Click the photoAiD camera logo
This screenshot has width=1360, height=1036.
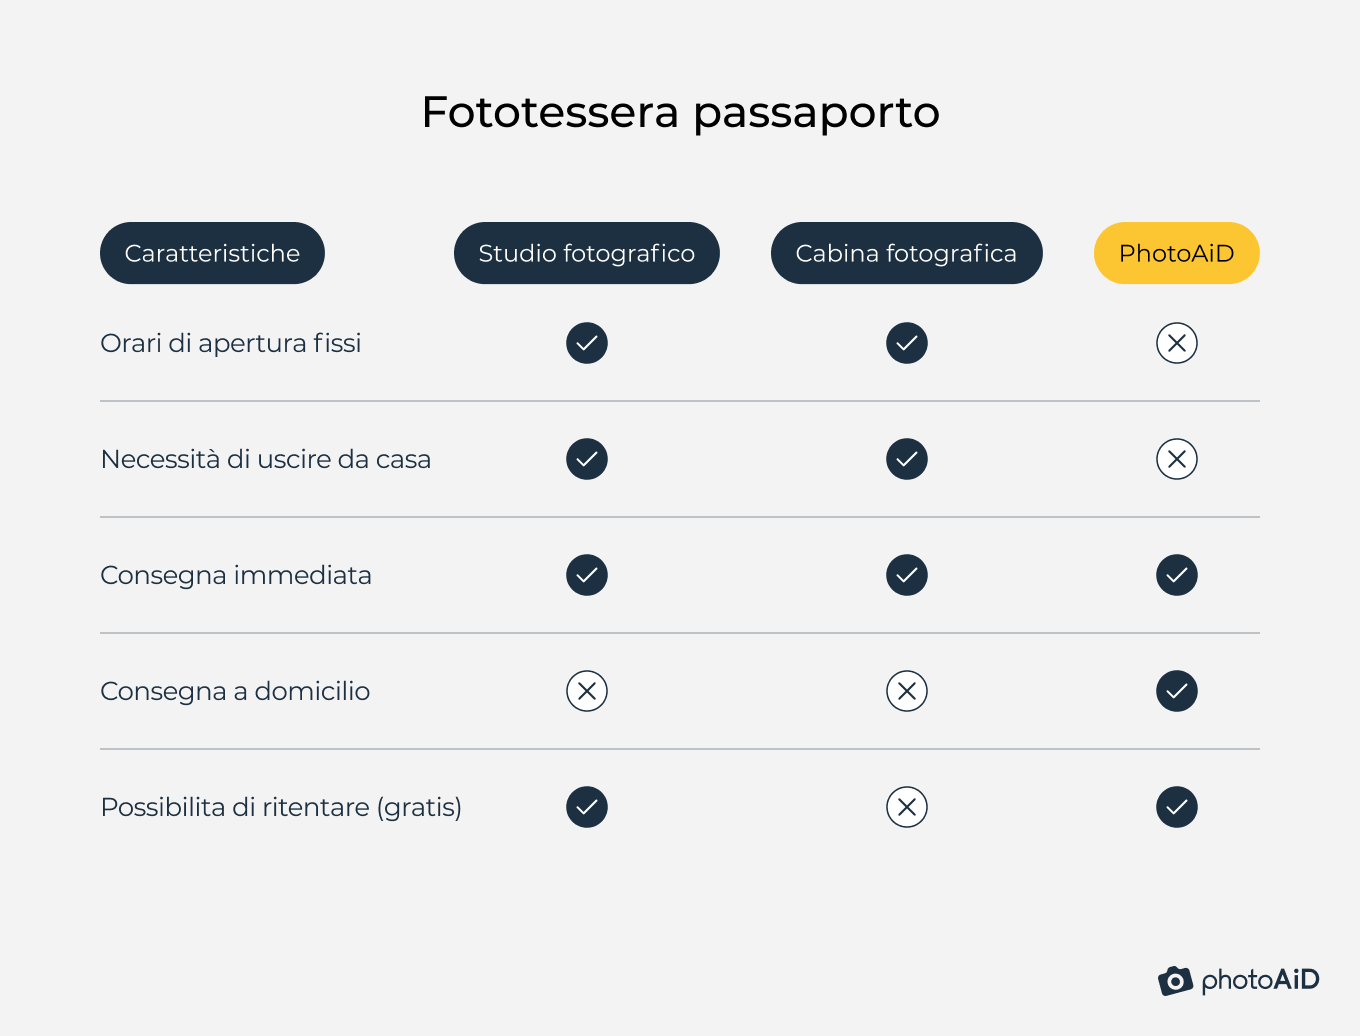coord(1176,981)
